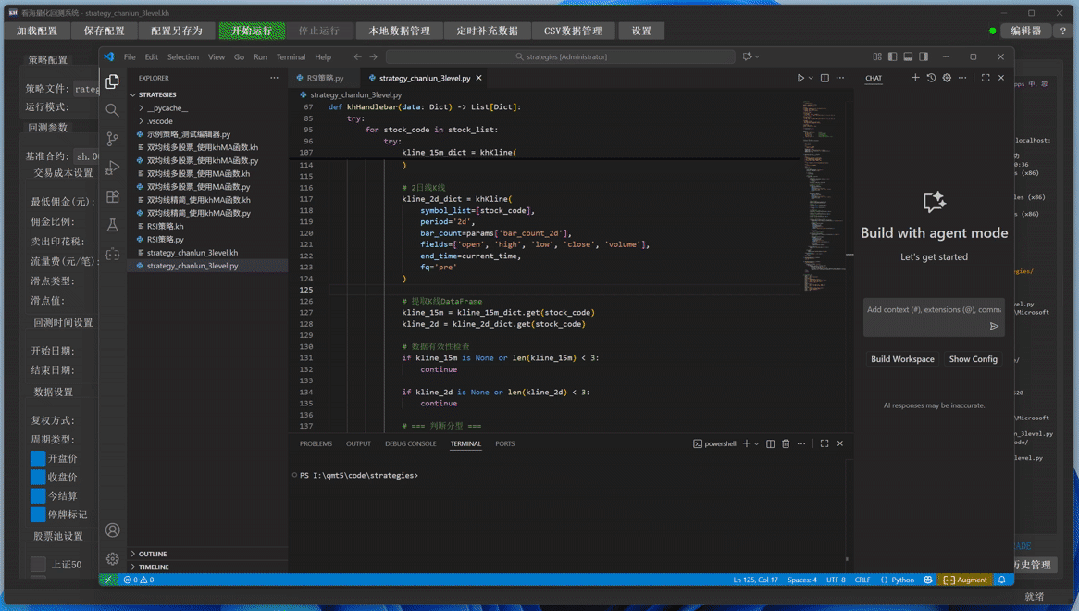Toggle the secondary side bar
This screenshot has height=611, width=1079.
coord(923,56)
